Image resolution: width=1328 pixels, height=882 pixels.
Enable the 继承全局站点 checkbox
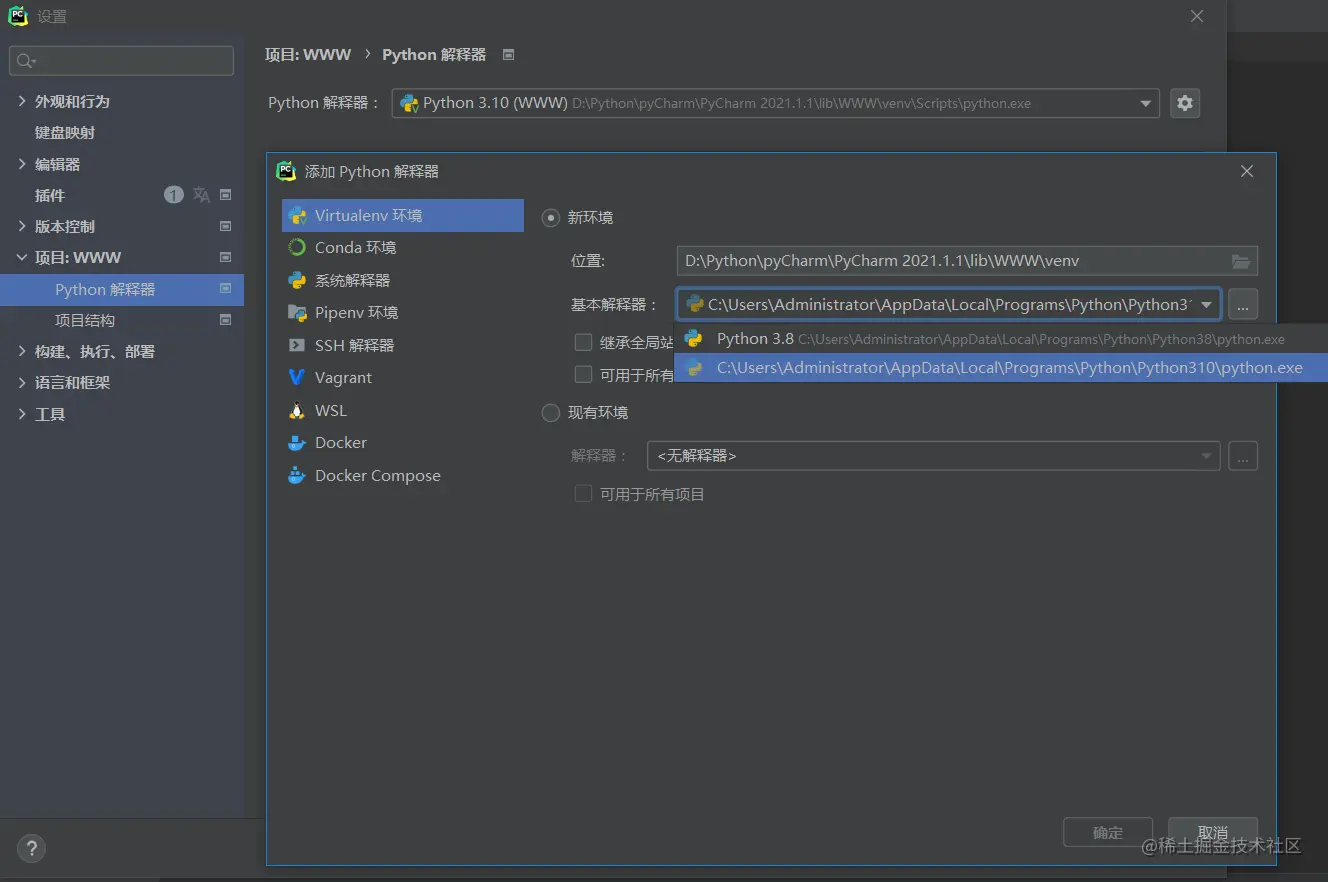click(x=583, y=343)
